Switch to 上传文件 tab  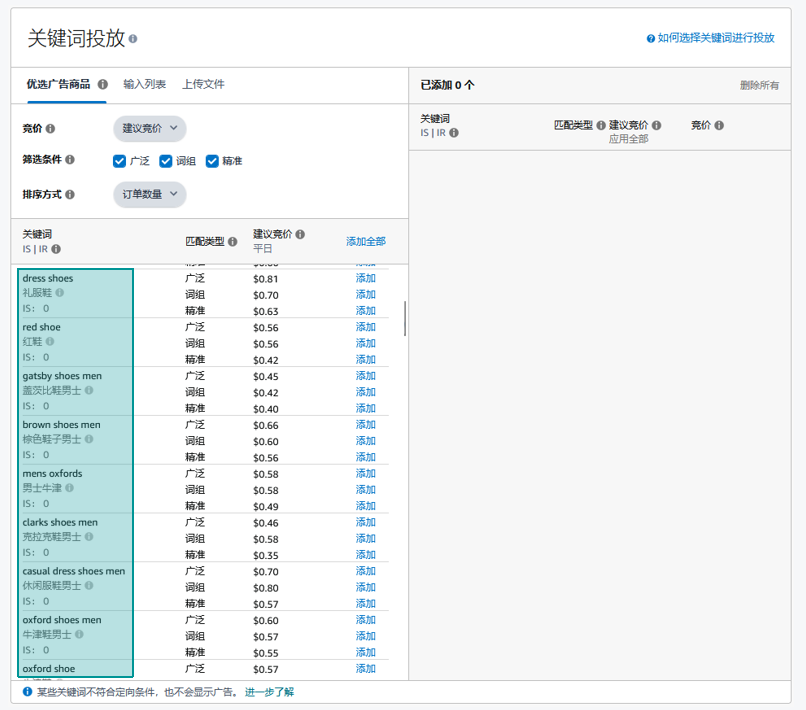203,84
